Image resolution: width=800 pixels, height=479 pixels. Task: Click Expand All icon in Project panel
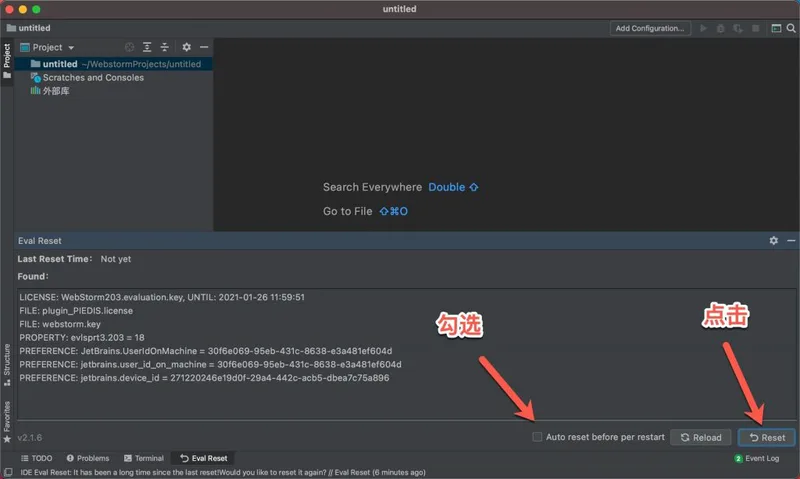pyautogui.click(x=147, y=47)
